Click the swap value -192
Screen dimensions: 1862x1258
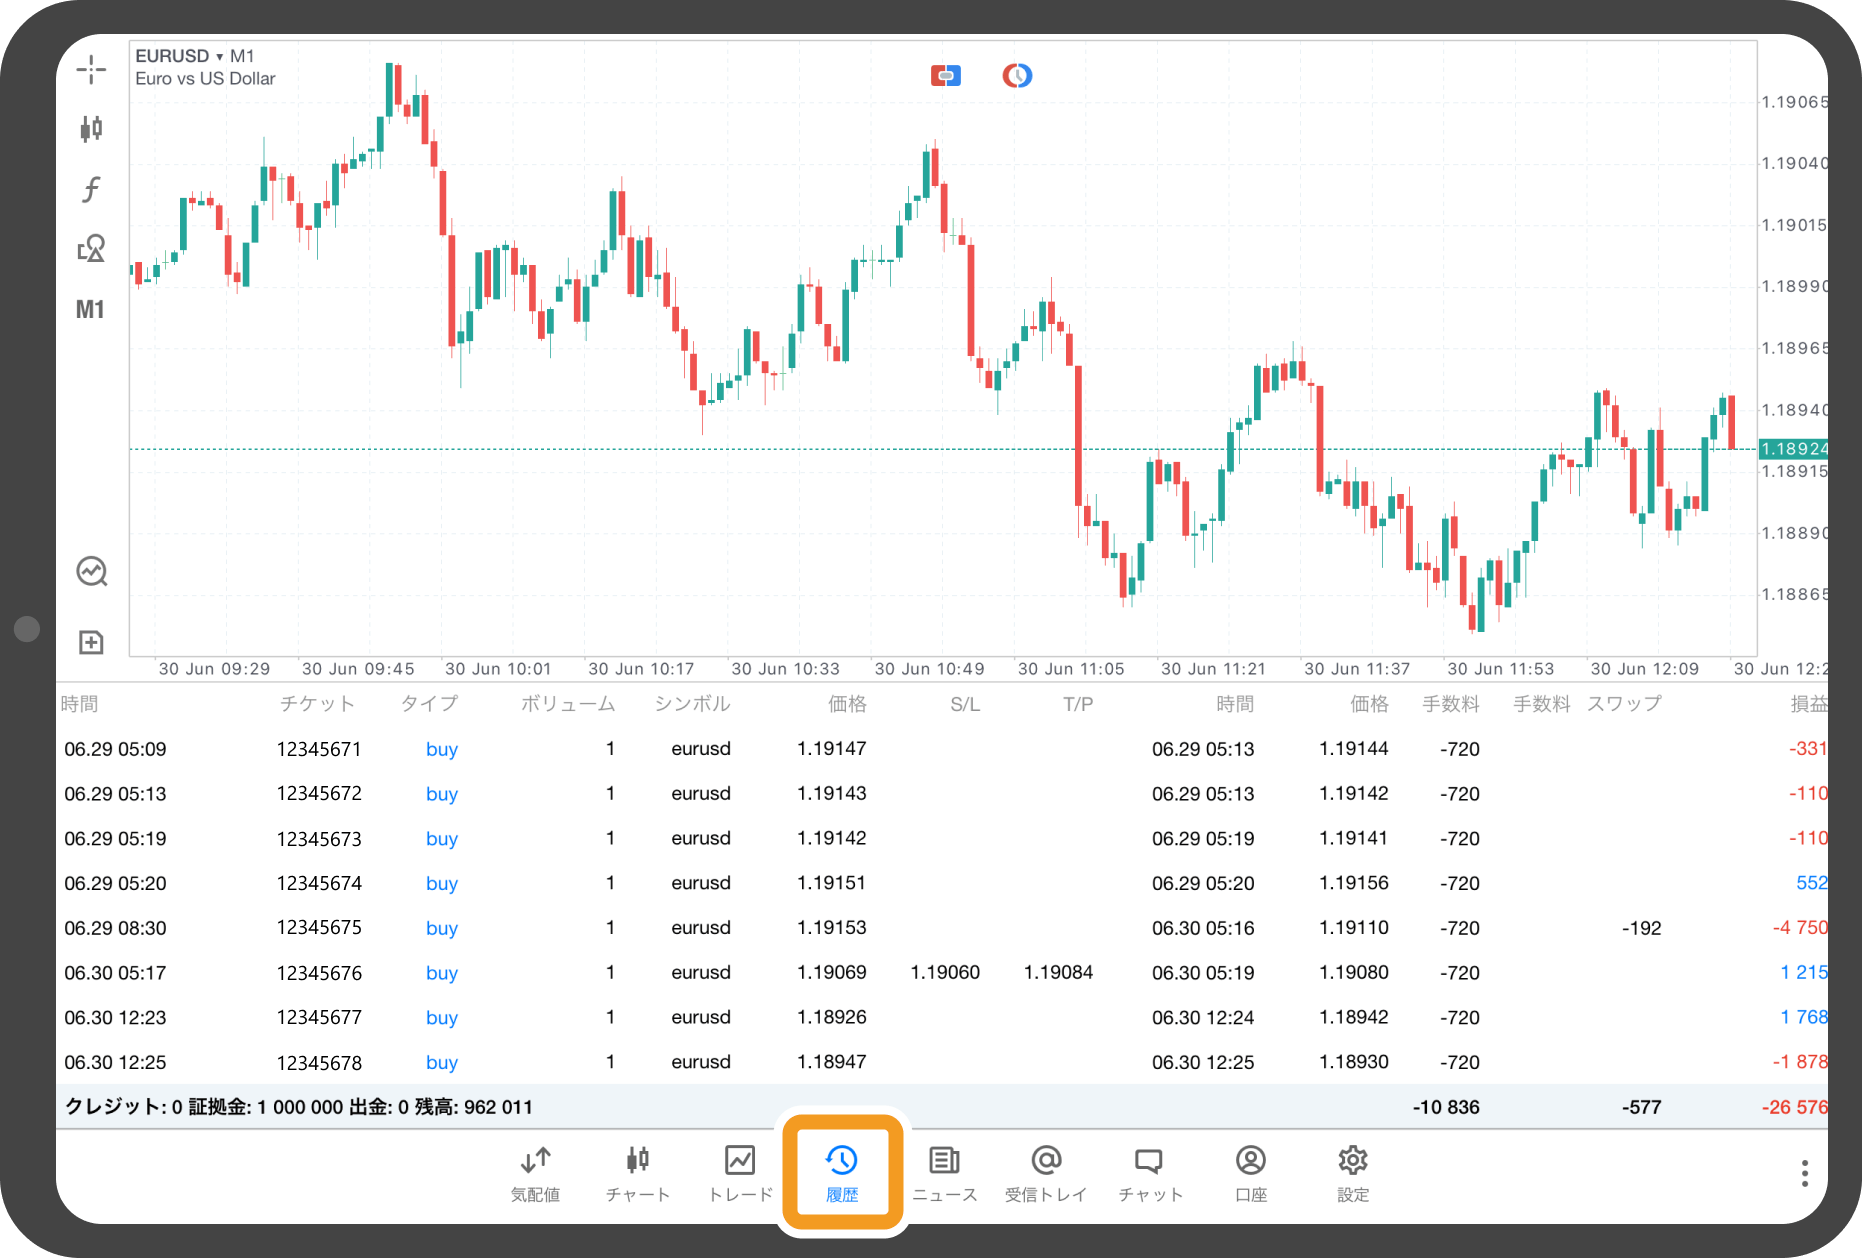[1641, 928]
